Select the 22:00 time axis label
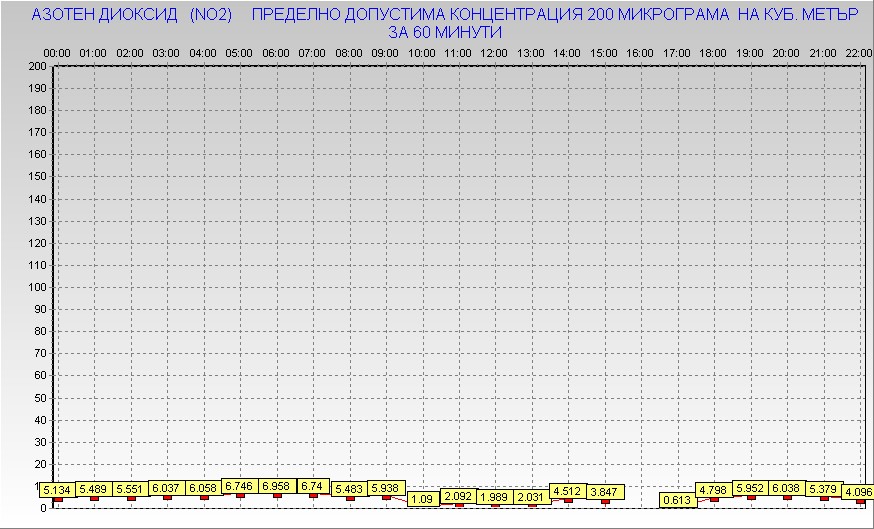The height and width of the screenshot is (529, 874). (858, 52)
